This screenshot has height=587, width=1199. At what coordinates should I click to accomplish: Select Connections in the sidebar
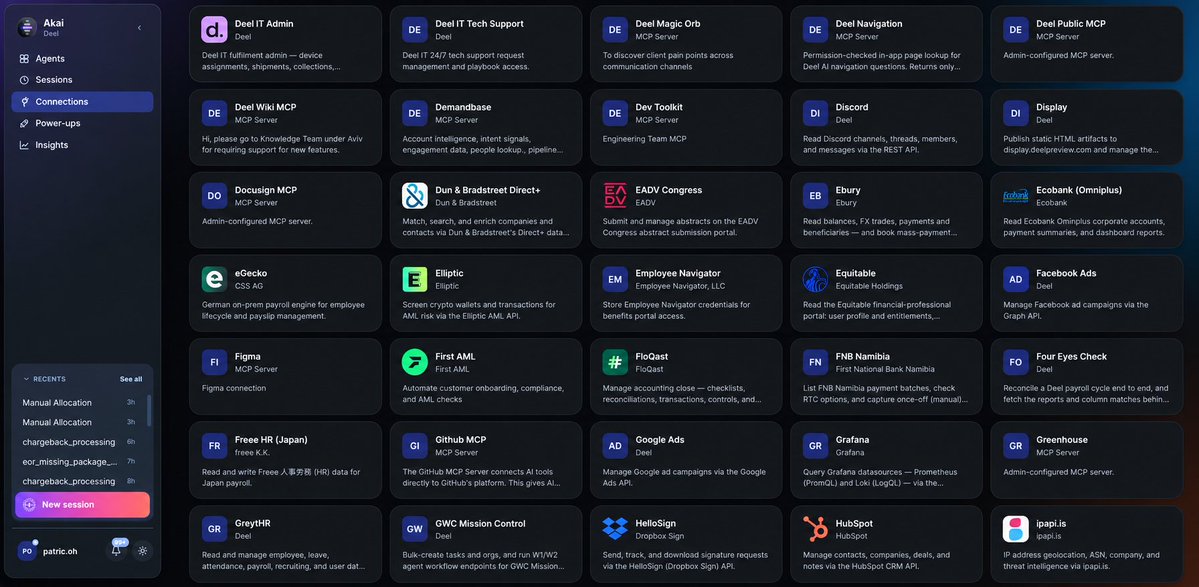(x=82, y=102)
